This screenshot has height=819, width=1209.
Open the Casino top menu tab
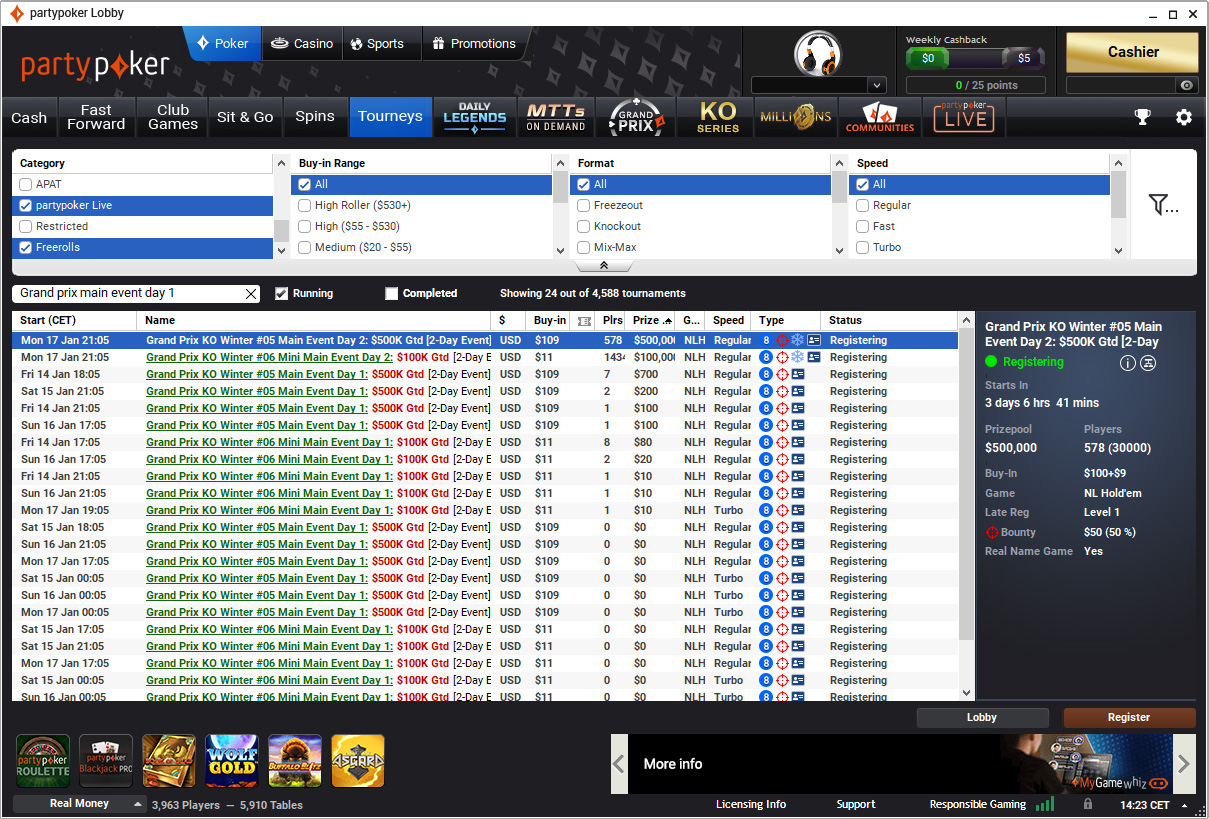302,44
